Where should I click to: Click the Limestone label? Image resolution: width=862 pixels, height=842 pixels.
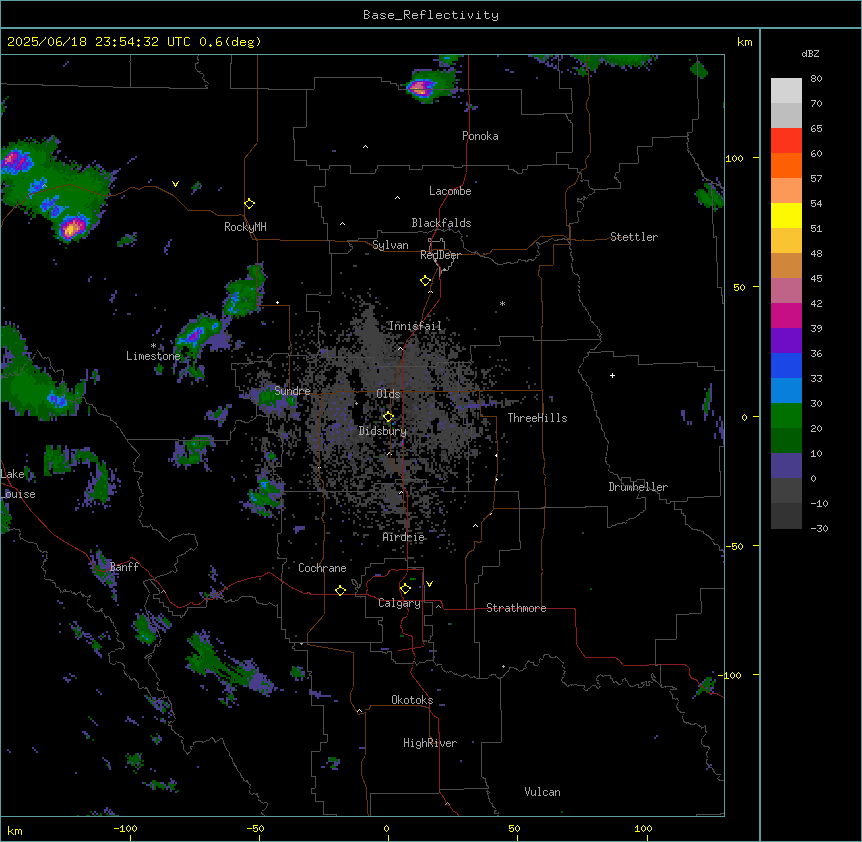[x=153, y=356]
